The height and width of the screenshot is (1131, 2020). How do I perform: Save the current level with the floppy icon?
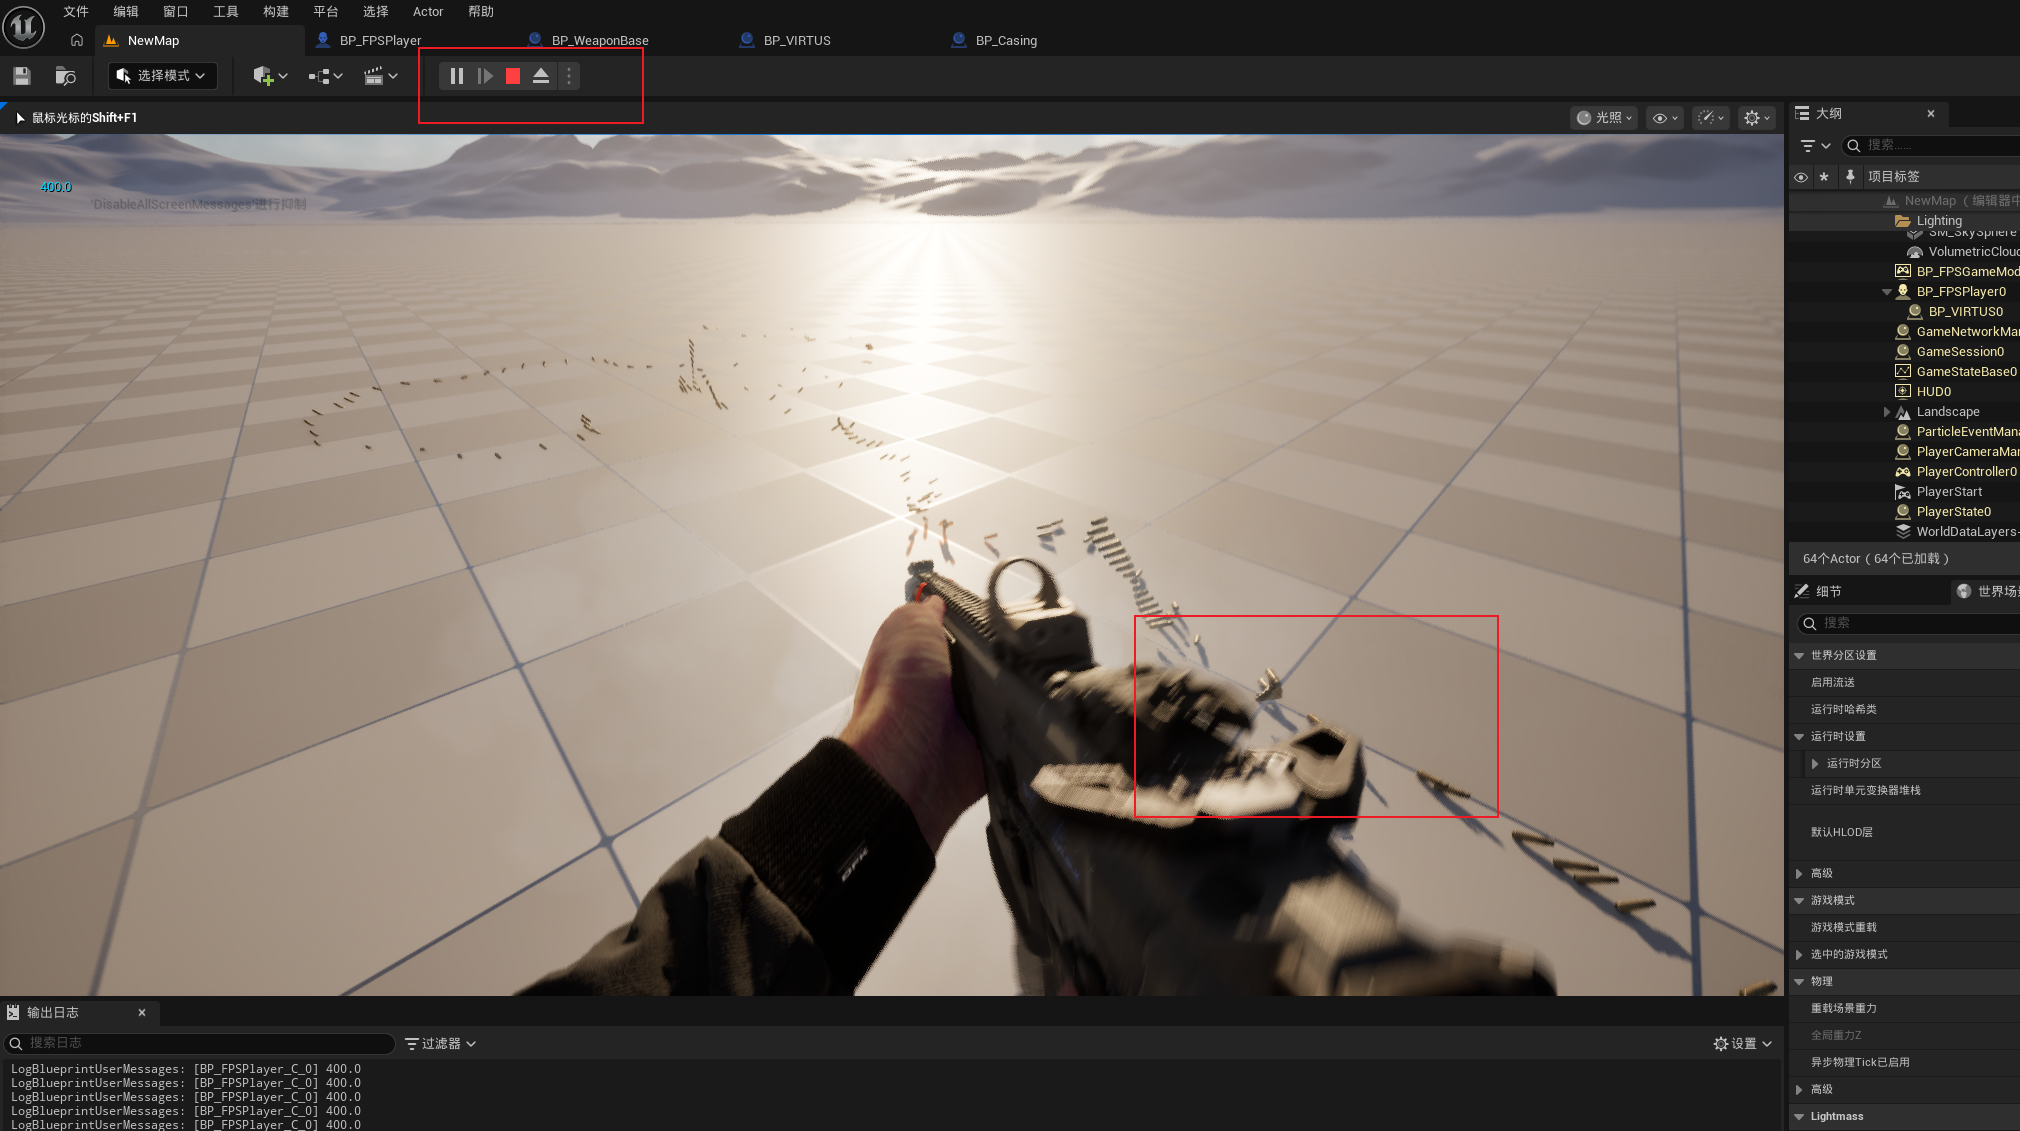click(x=22, y=76)
